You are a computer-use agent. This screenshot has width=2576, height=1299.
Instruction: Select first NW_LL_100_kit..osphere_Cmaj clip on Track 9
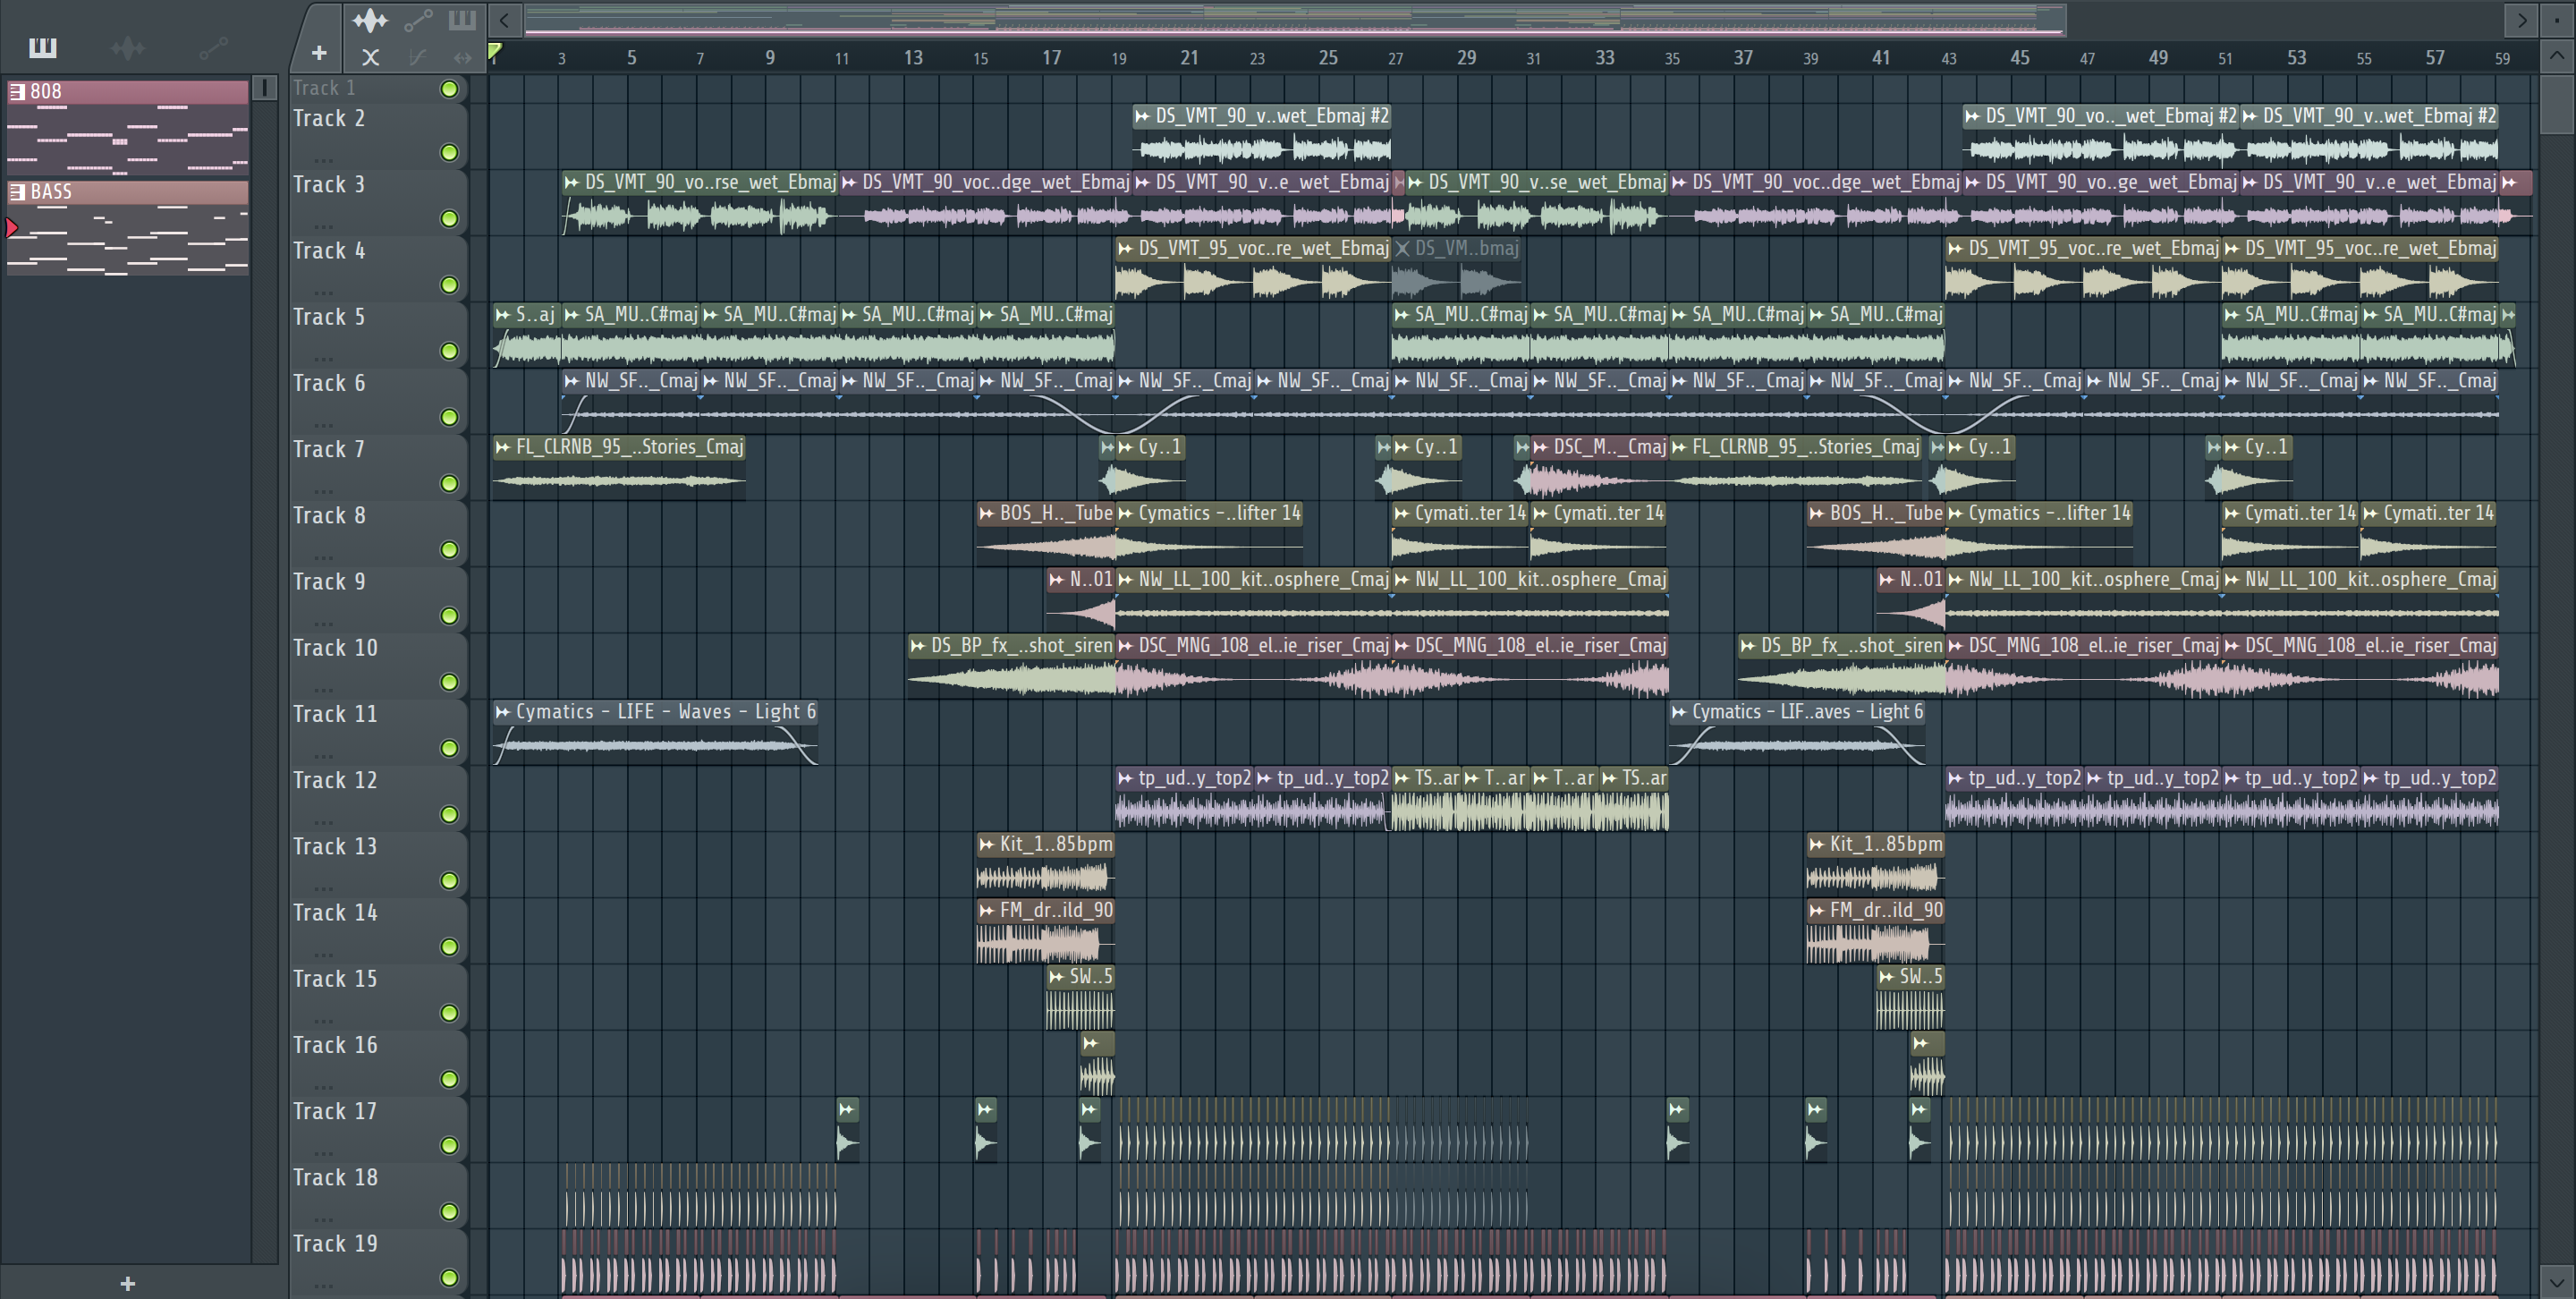(1253, 600)
